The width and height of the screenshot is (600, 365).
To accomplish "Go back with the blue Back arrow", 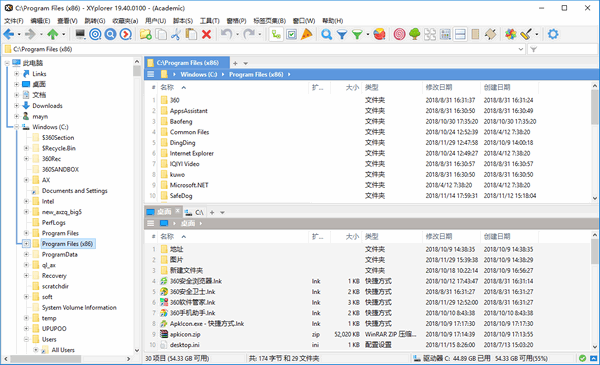I will coord(8,34).
